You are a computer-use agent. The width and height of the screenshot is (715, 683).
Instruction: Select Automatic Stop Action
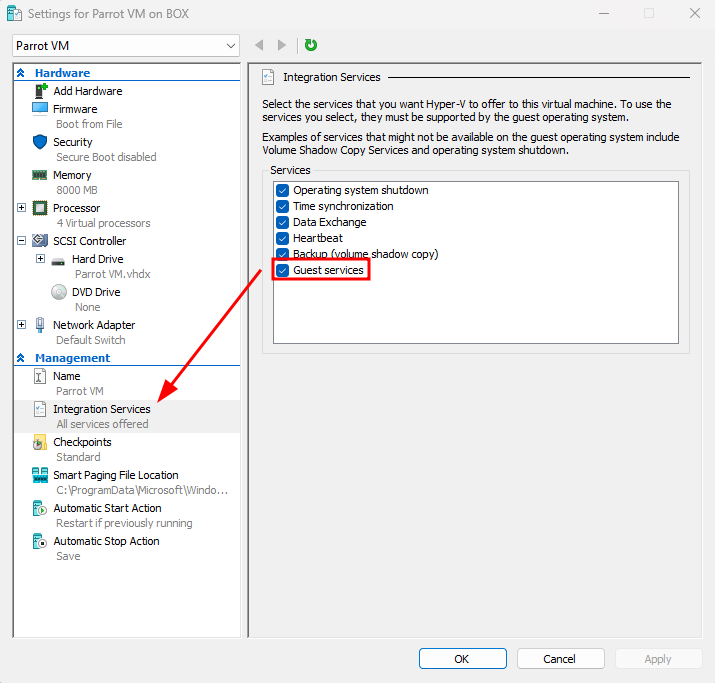(106, 541)
